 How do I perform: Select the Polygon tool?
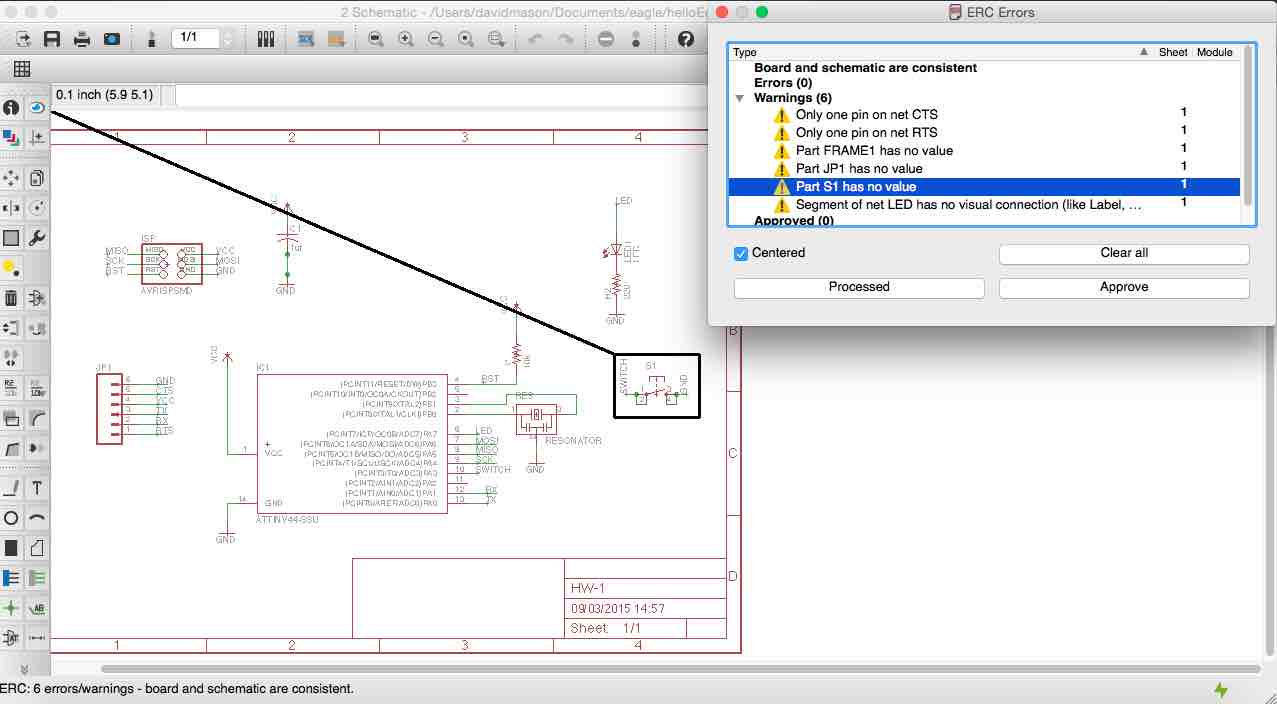(x=37, y=548)
